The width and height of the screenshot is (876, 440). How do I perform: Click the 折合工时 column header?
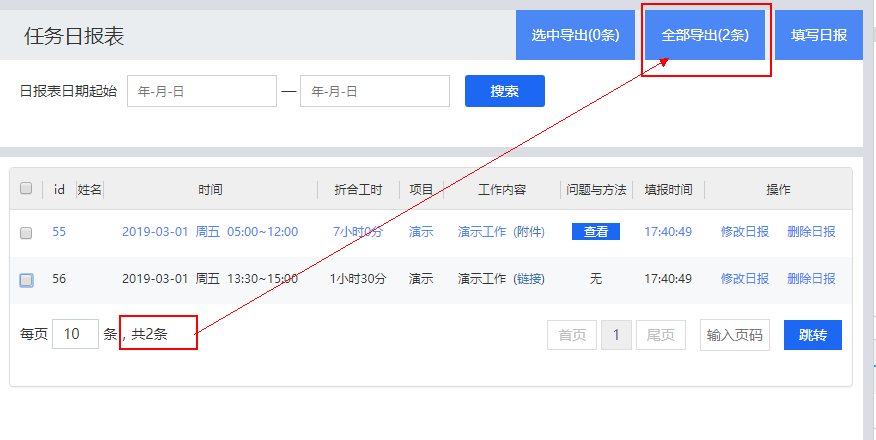point(358,190)
